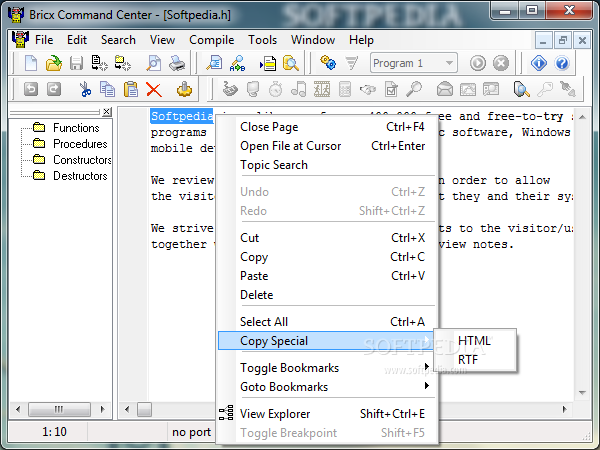
Task: Click the Print icon
Action: click(177, 63)
